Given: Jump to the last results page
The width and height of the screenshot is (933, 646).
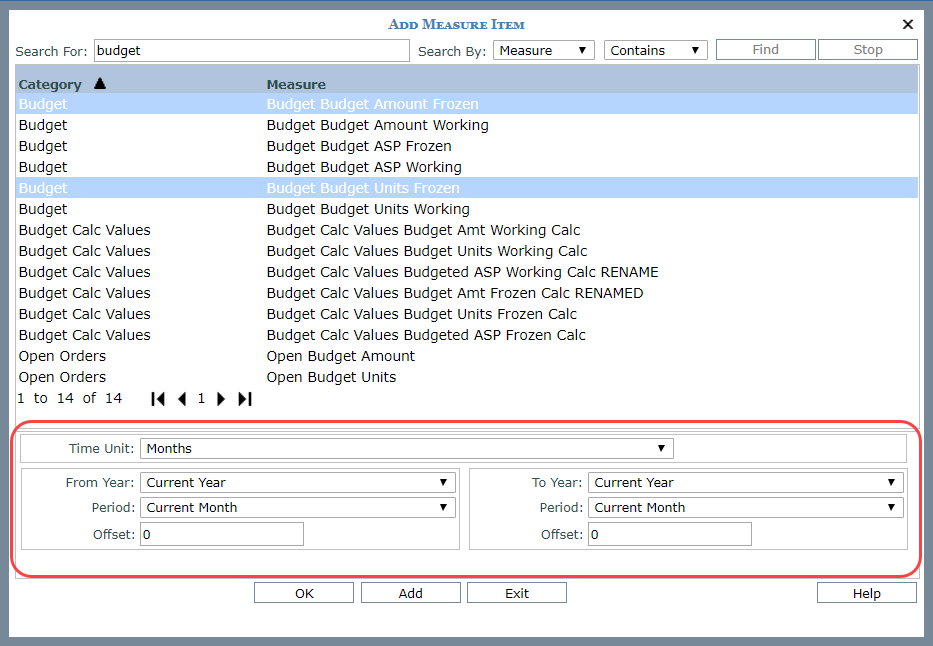Looking at the screenshot, I should tap(245, 399).
